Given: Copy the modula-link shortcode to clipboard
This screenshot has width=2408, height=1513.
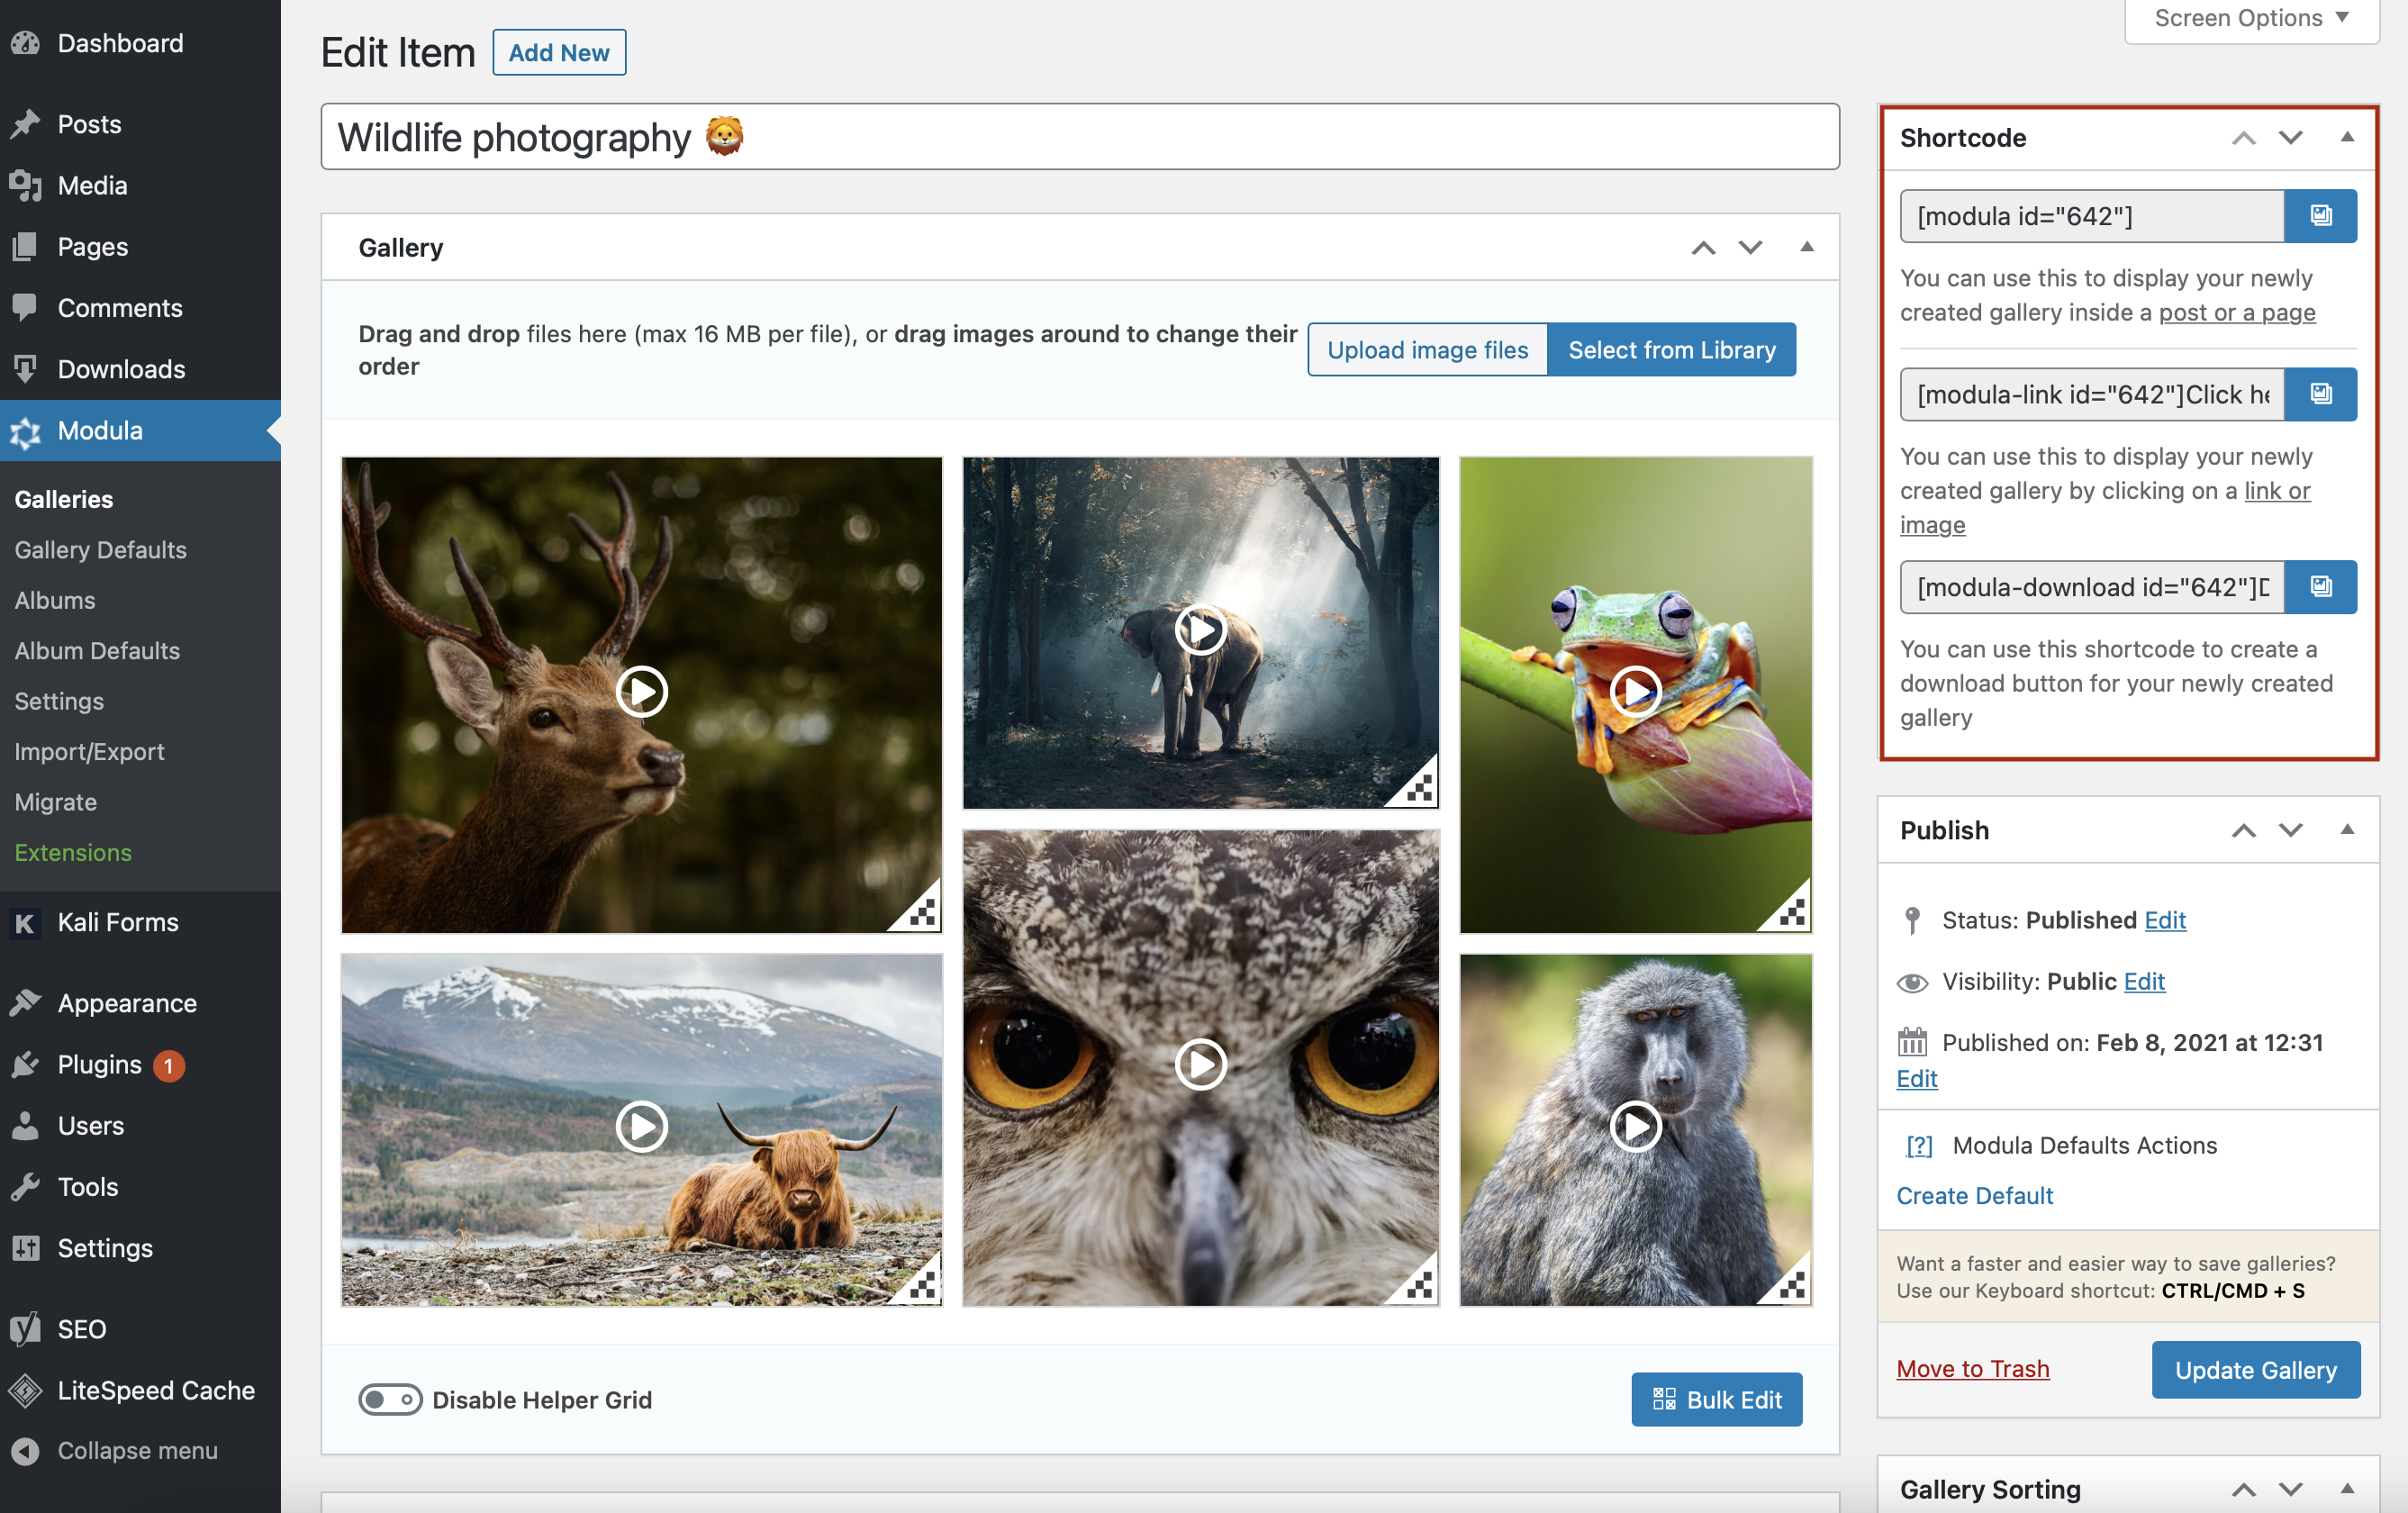Looking at the screenshot, I should click(x=2321, y=393).
